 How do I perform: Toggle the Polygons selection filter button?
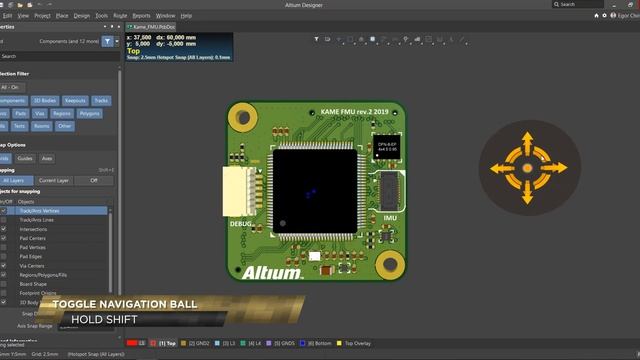click(89, 113)
